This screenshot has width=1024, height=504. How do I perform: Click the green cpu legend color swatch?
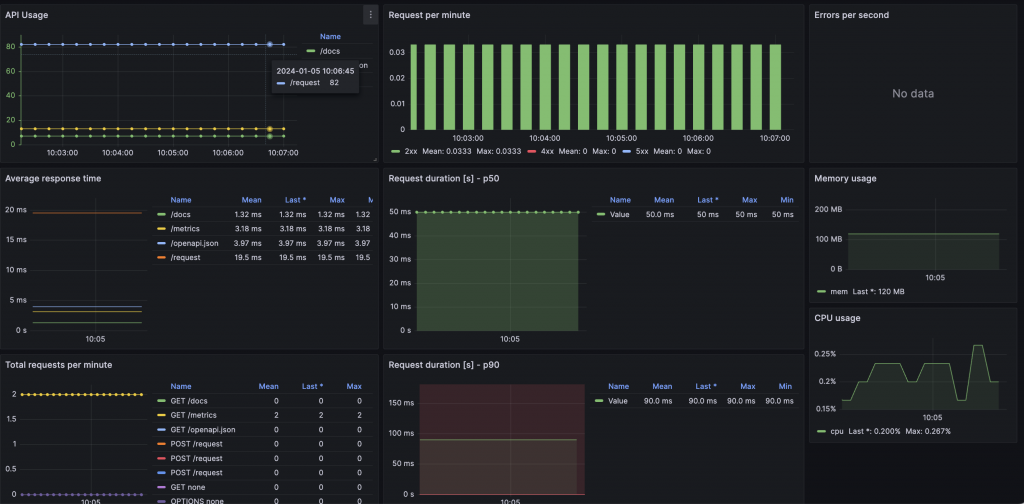point(822,431)
